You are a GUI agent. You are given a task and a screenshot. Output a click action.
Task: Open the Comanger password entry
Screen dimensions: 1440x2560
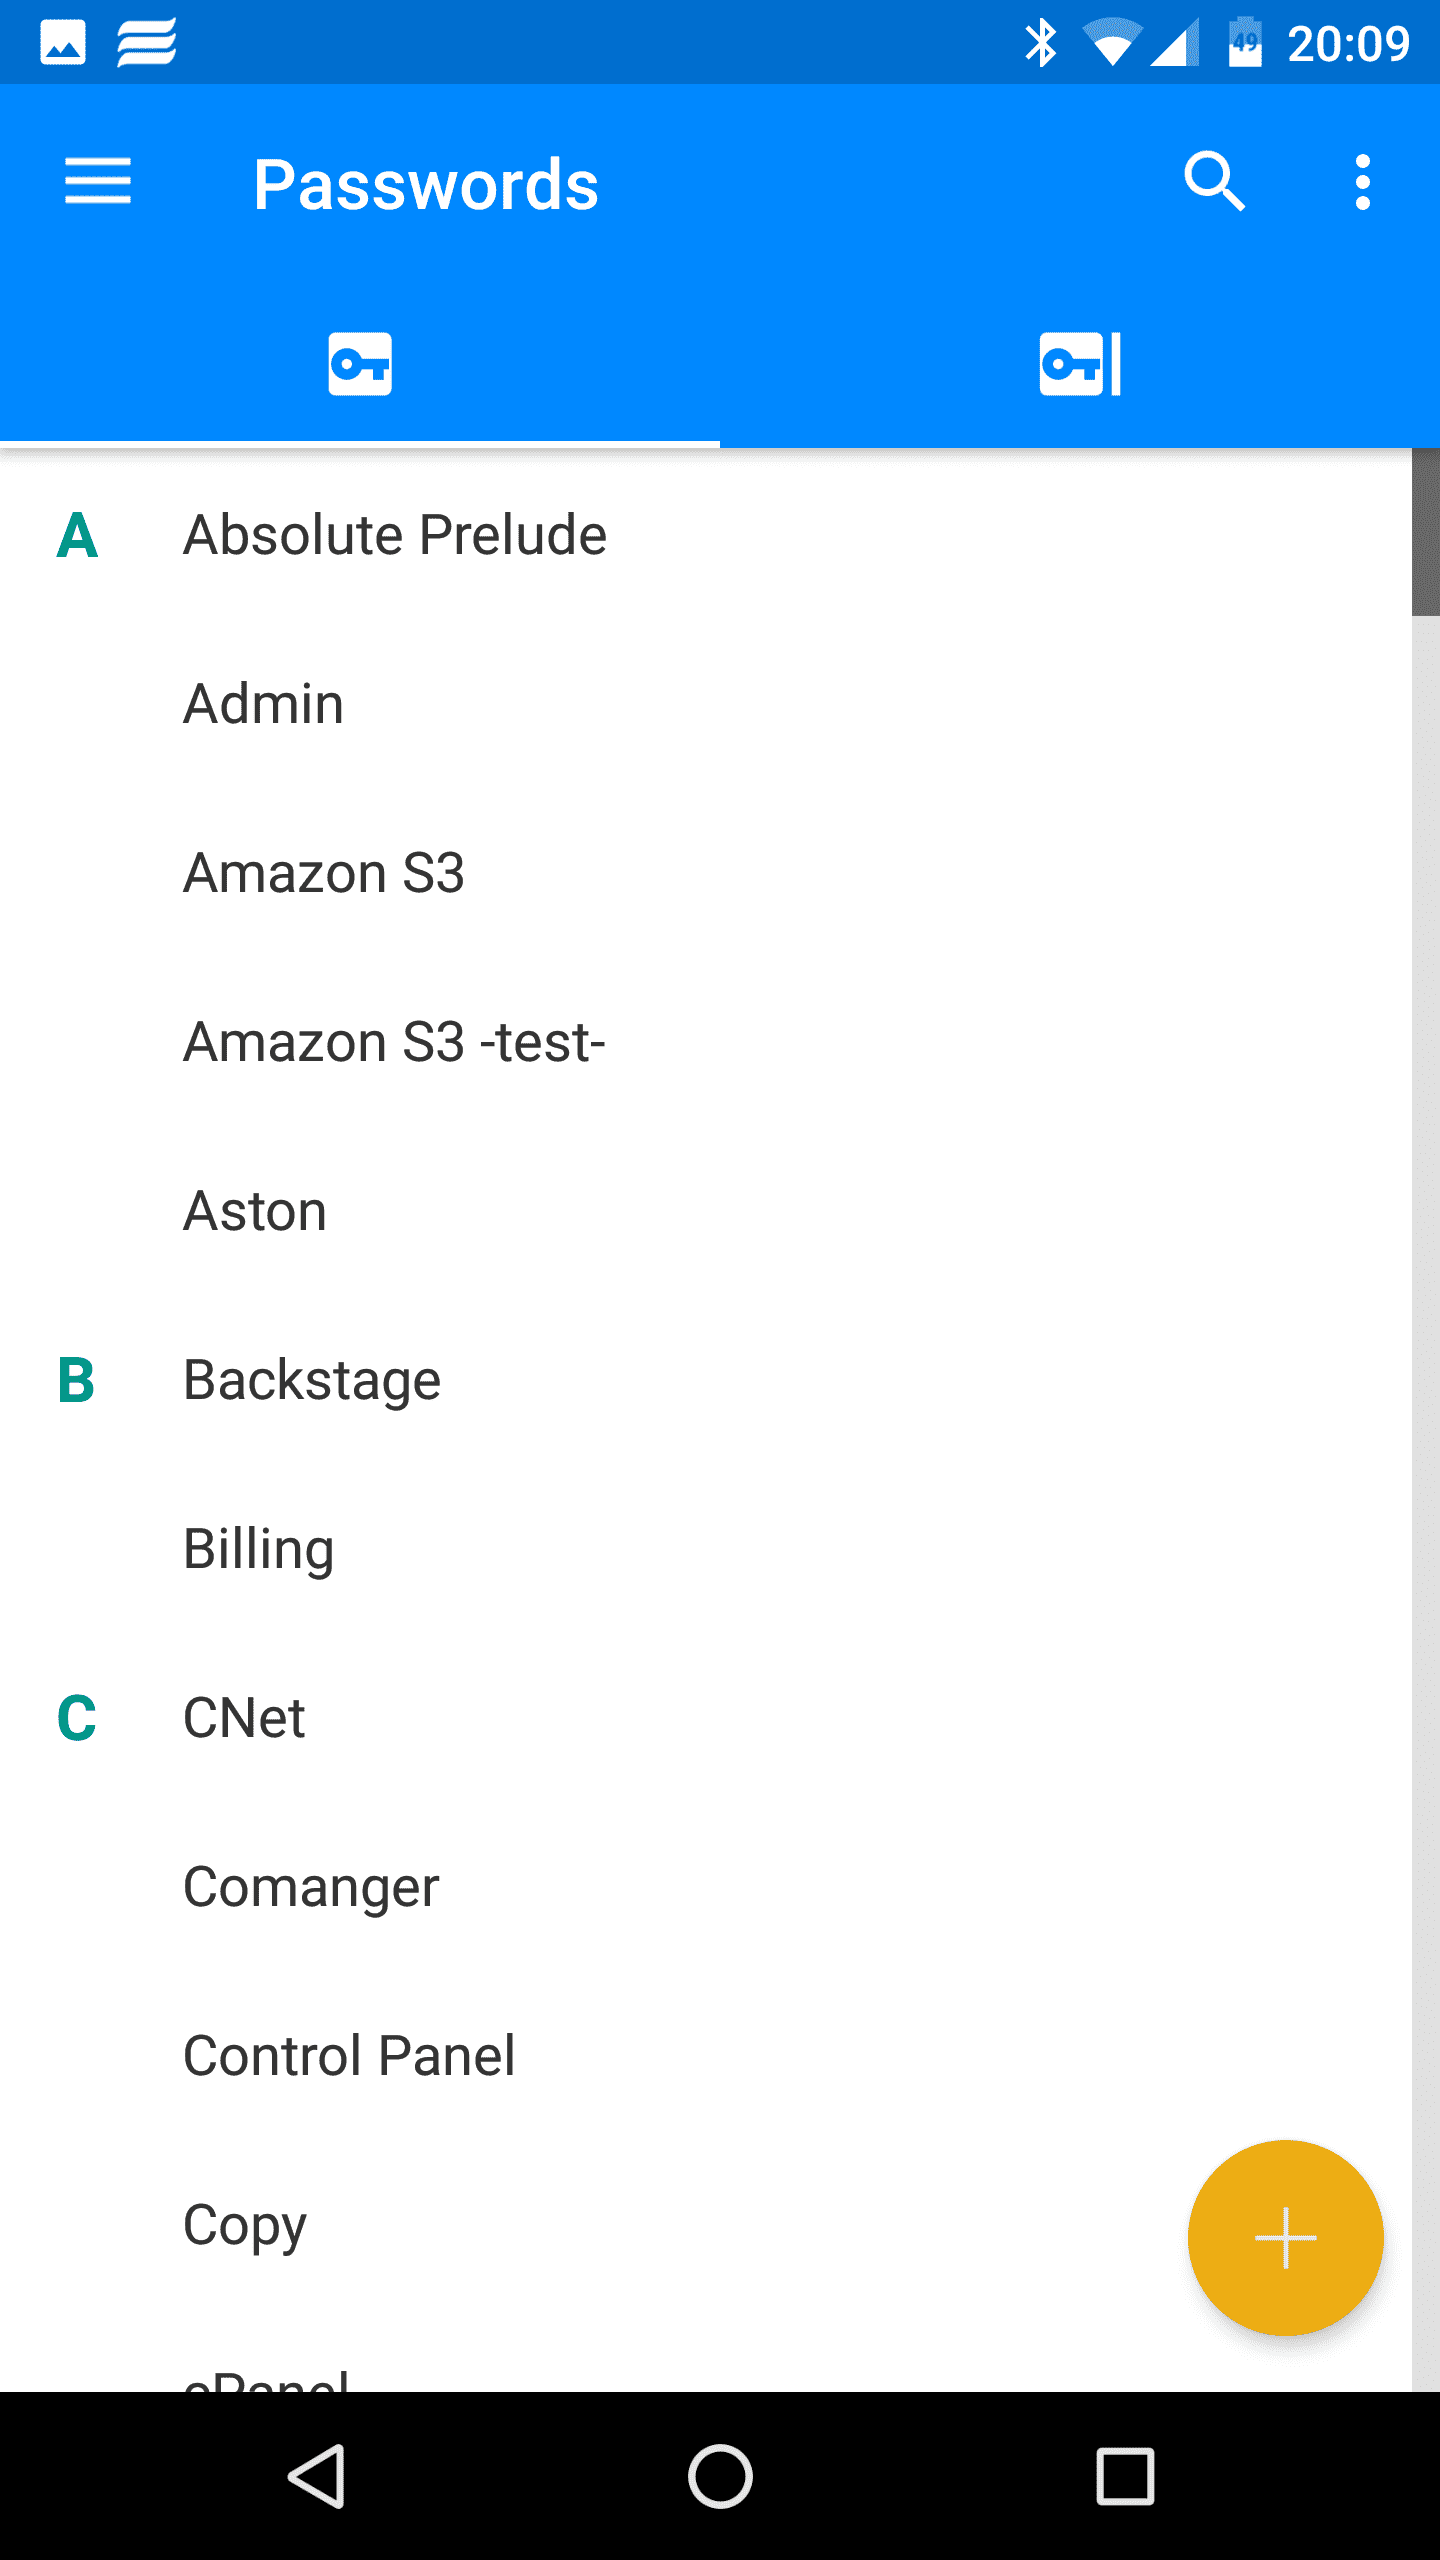(x=311, y=1888)
